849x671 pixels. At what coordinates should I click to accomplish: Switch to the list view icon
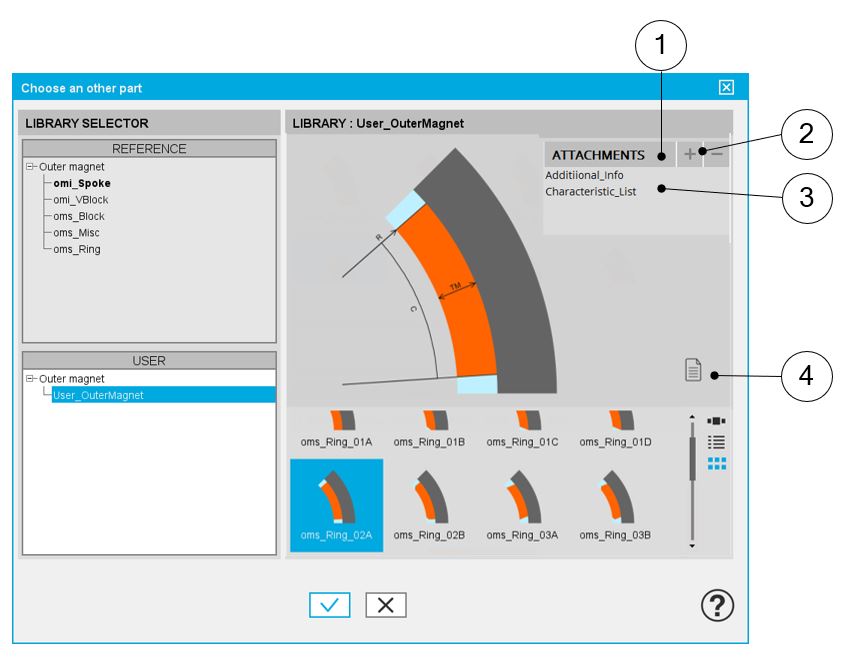coord(716,441)
